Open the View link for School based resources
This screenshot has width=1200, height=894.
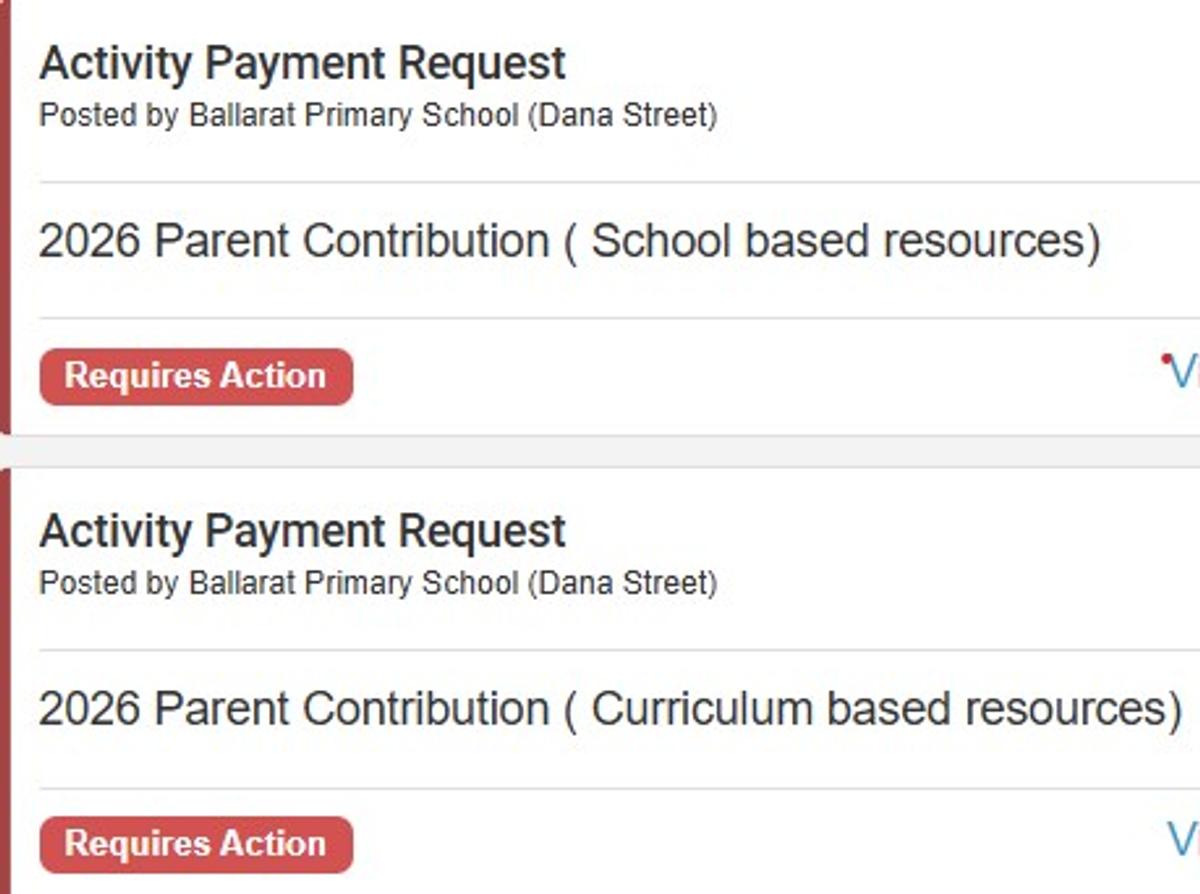tap(1185, 374)
